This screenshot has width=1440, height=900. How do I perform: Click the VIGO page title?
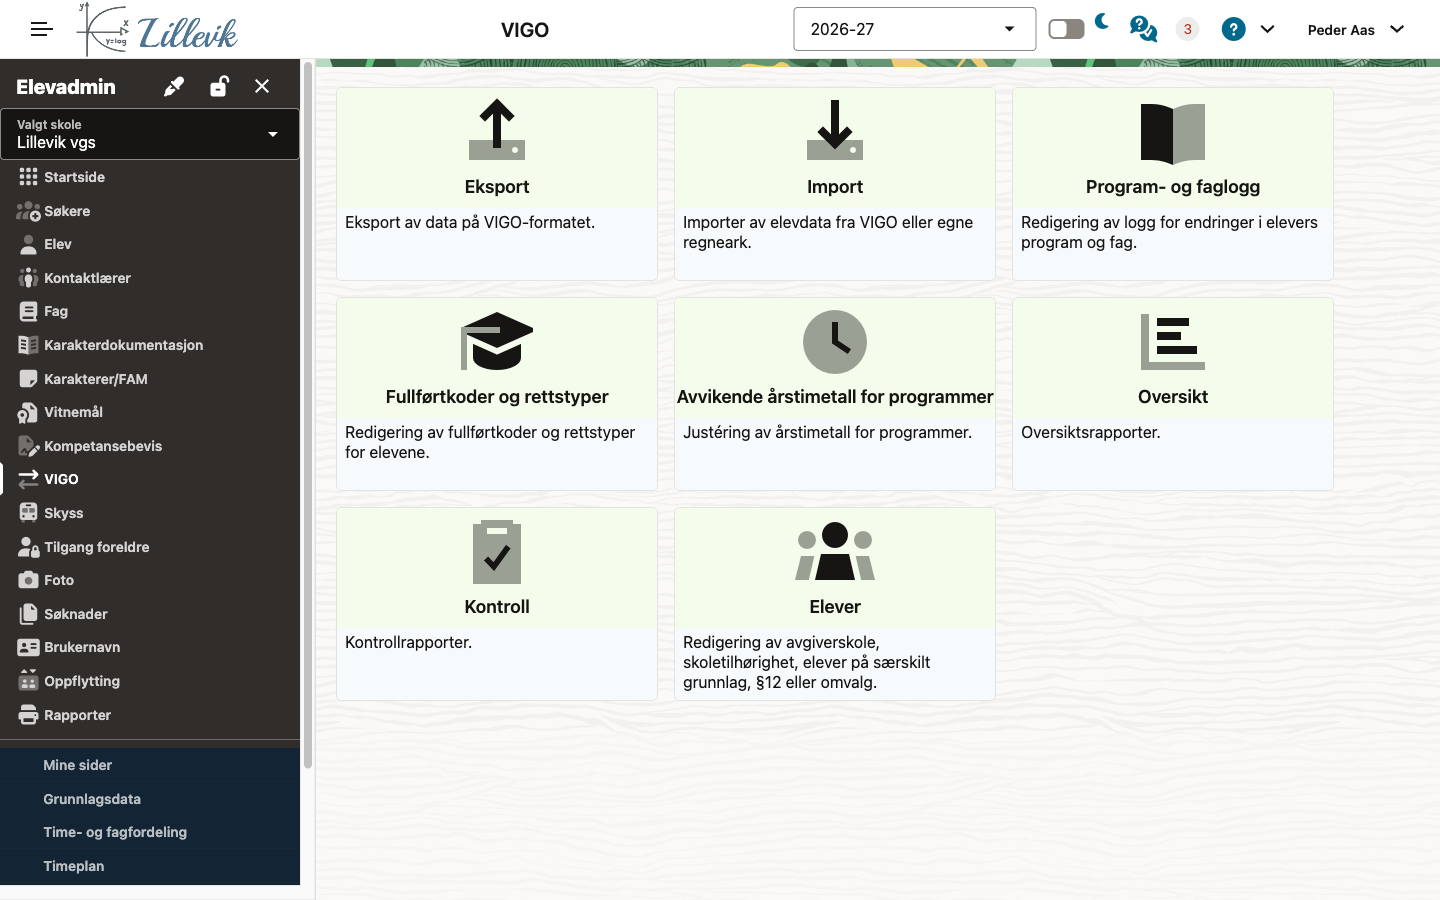coord(525,30)
